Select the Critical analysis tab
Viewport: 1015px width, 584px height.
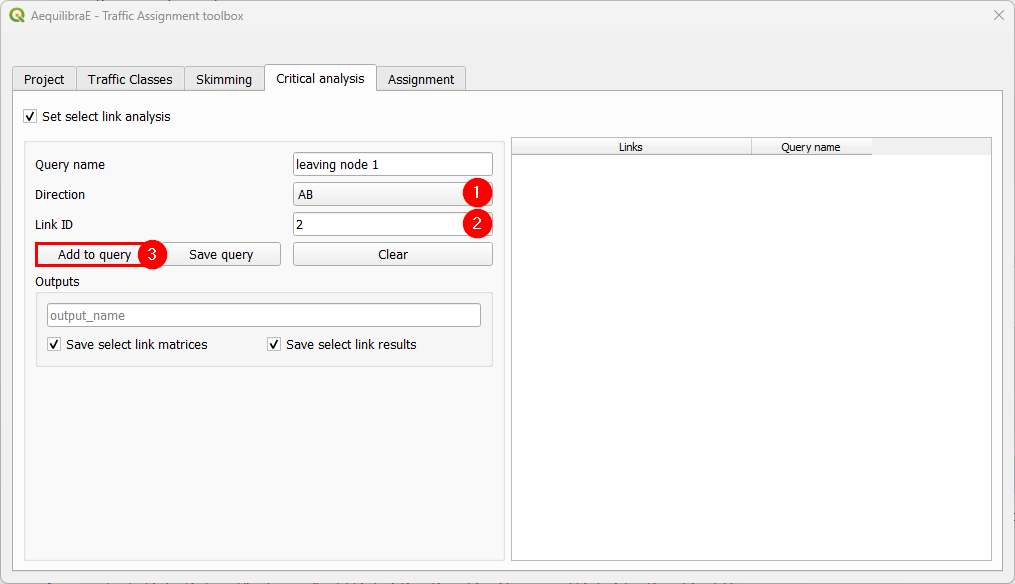[x=320, y=78]
